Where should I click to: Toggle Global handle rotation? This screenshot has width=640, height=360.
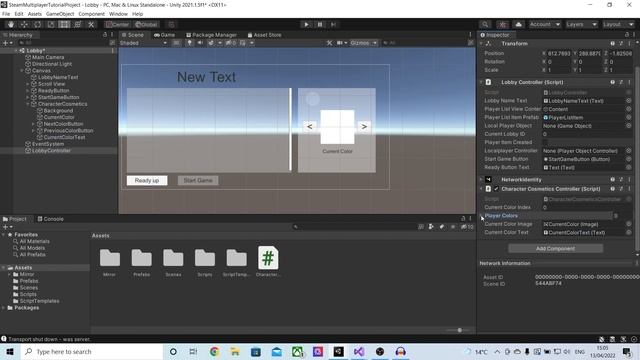[146, 24]
